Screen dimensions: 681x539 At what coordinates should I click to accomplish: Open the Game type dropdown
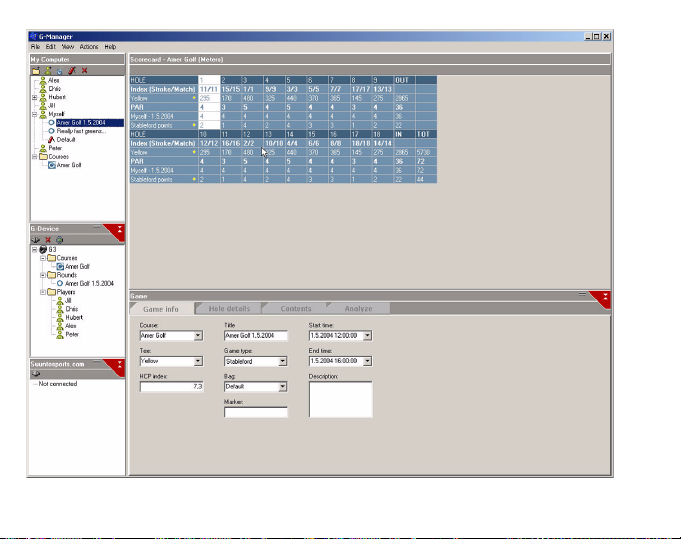pyautogui.click(x=283, y=361)
